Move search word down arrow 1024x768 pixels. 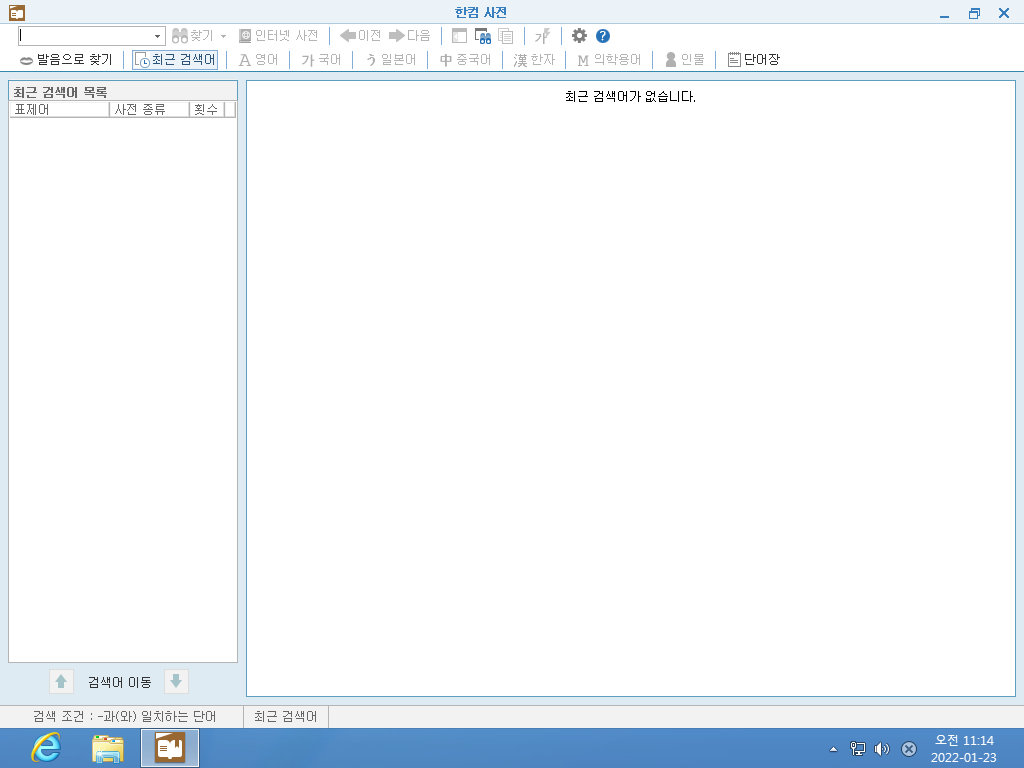(176, 682)
